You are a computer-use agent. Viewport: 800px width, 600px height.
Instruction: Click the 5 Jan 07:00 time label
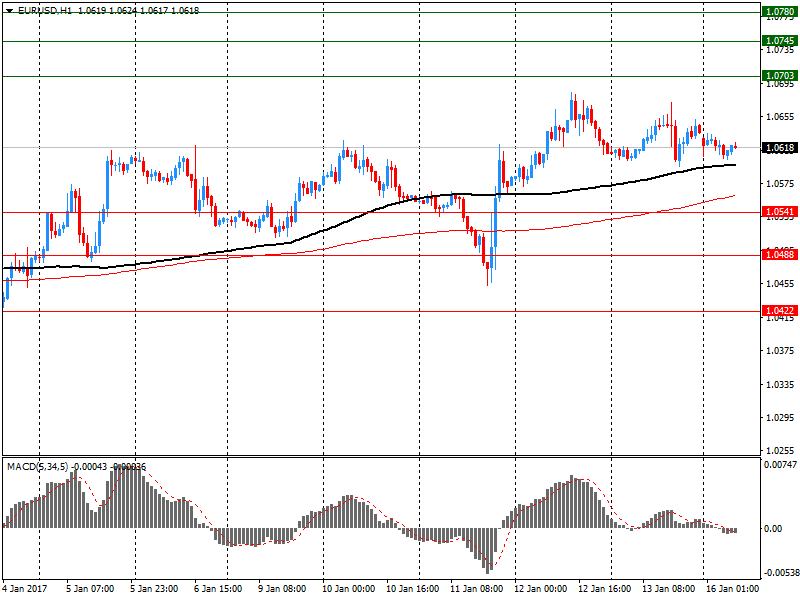click(x=90, y=589)
